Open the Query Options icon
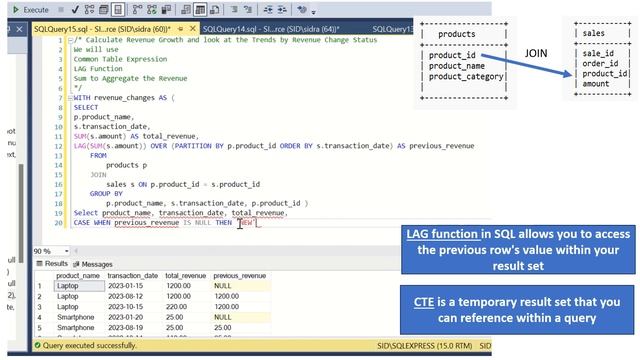640x360 pixels. pyautogui.click(x=104, y=9)
